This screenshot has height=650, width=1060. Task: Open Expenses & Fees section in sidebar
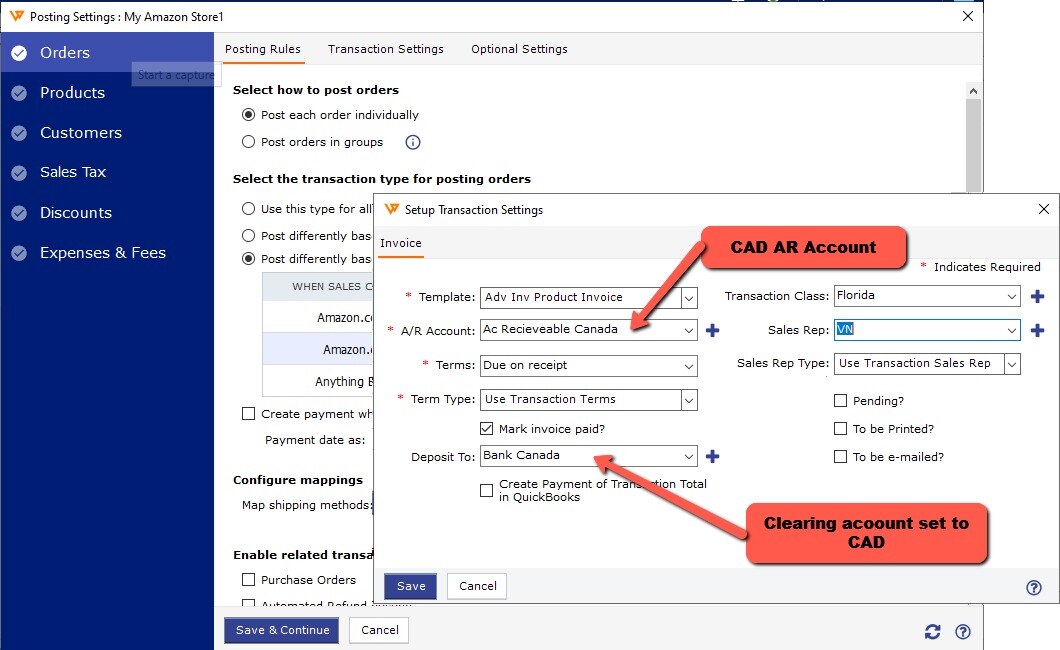point(107,253)
